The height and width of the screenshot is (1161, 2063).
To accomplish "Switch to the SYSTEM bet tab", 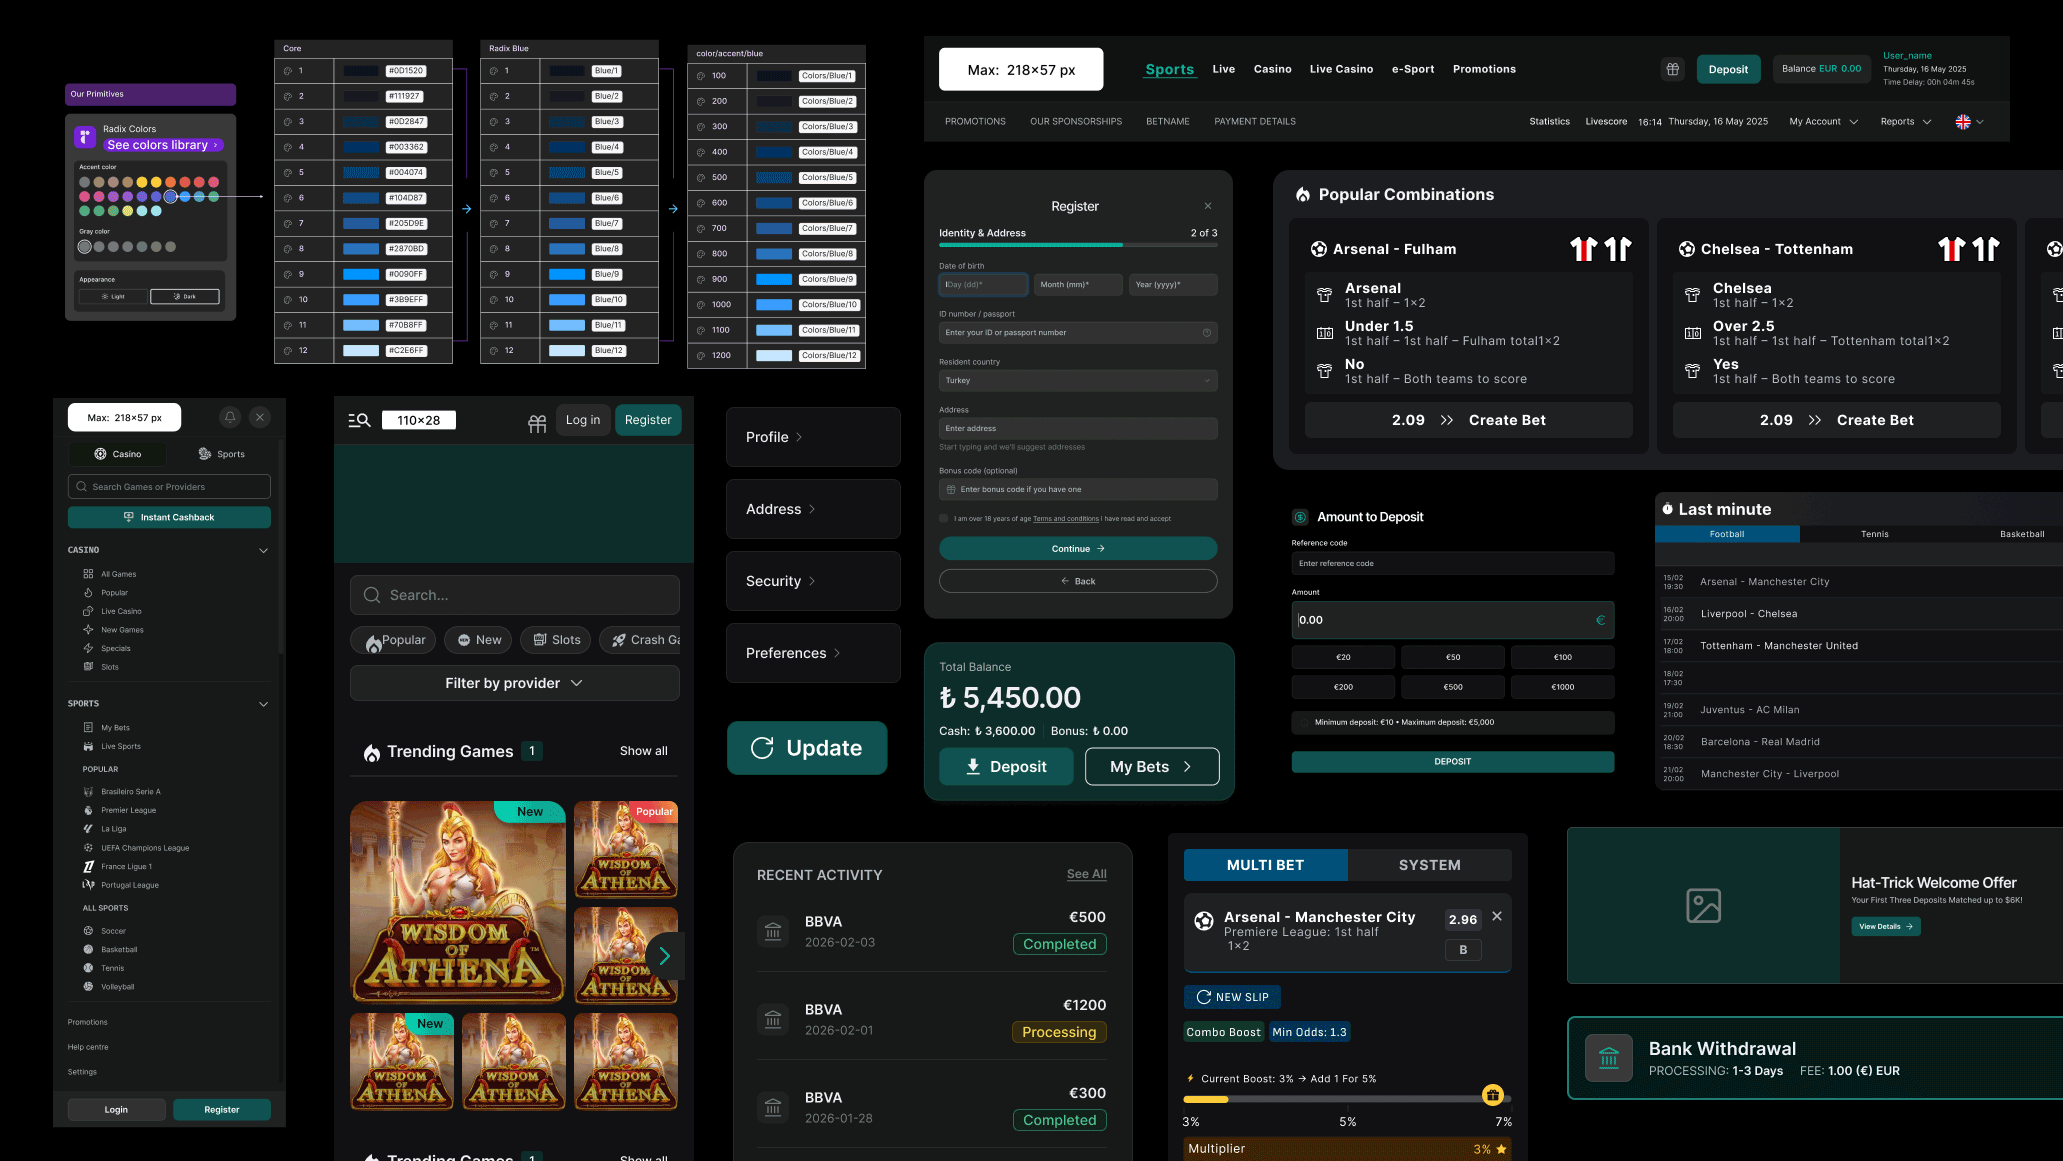I will [x=1429, y=865].
